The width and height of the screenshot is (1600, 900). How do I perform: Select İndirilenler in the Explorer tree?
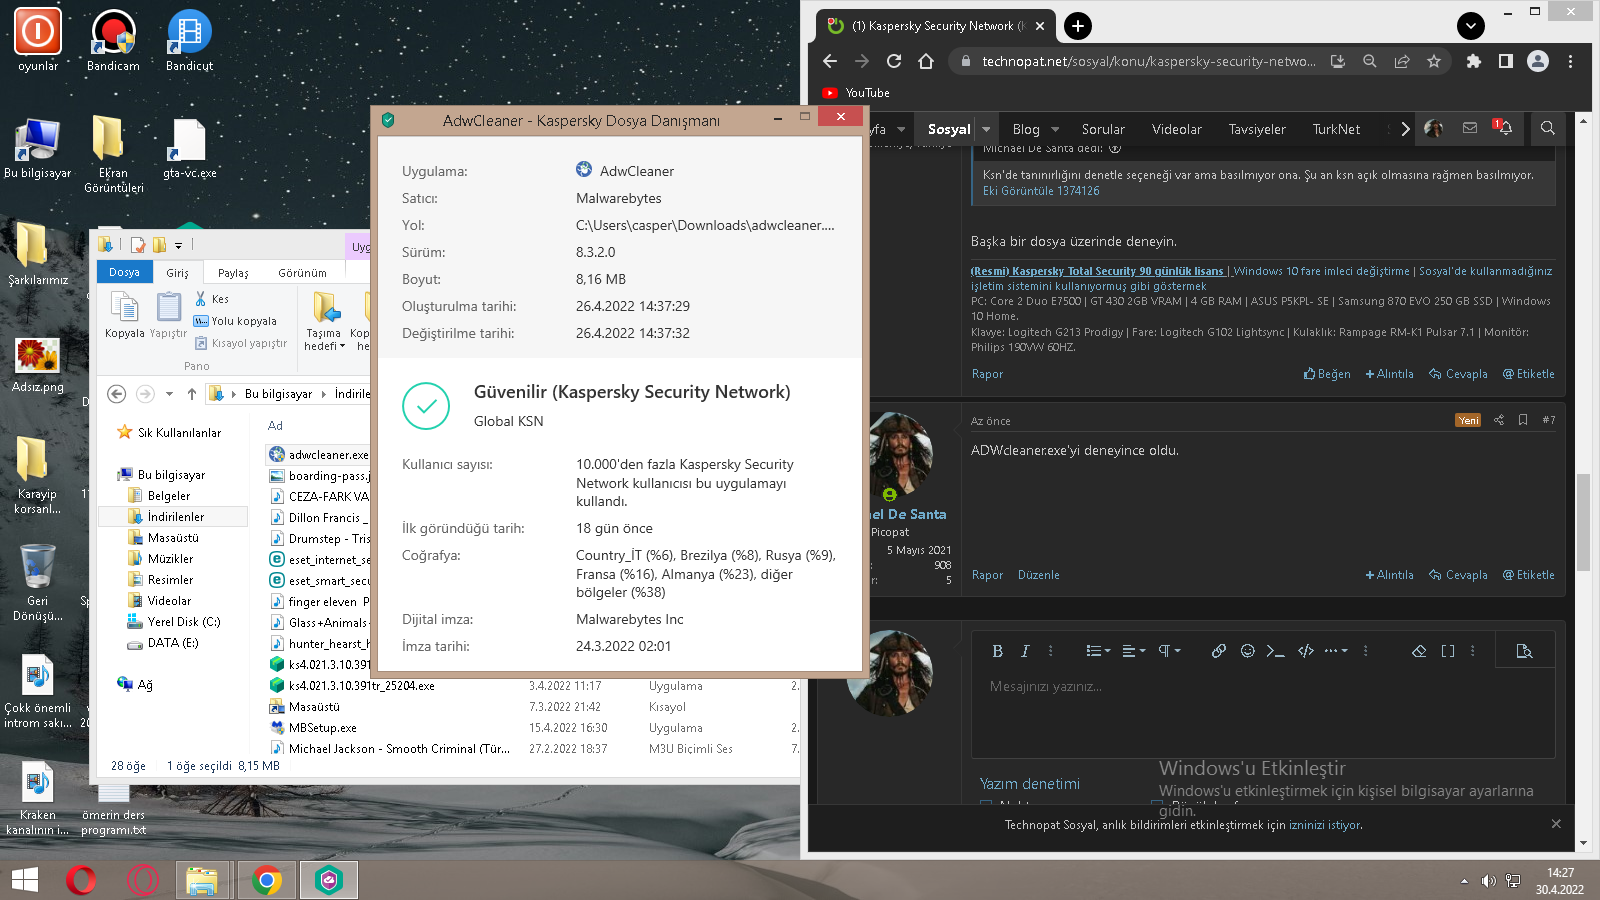coord(175,517)
